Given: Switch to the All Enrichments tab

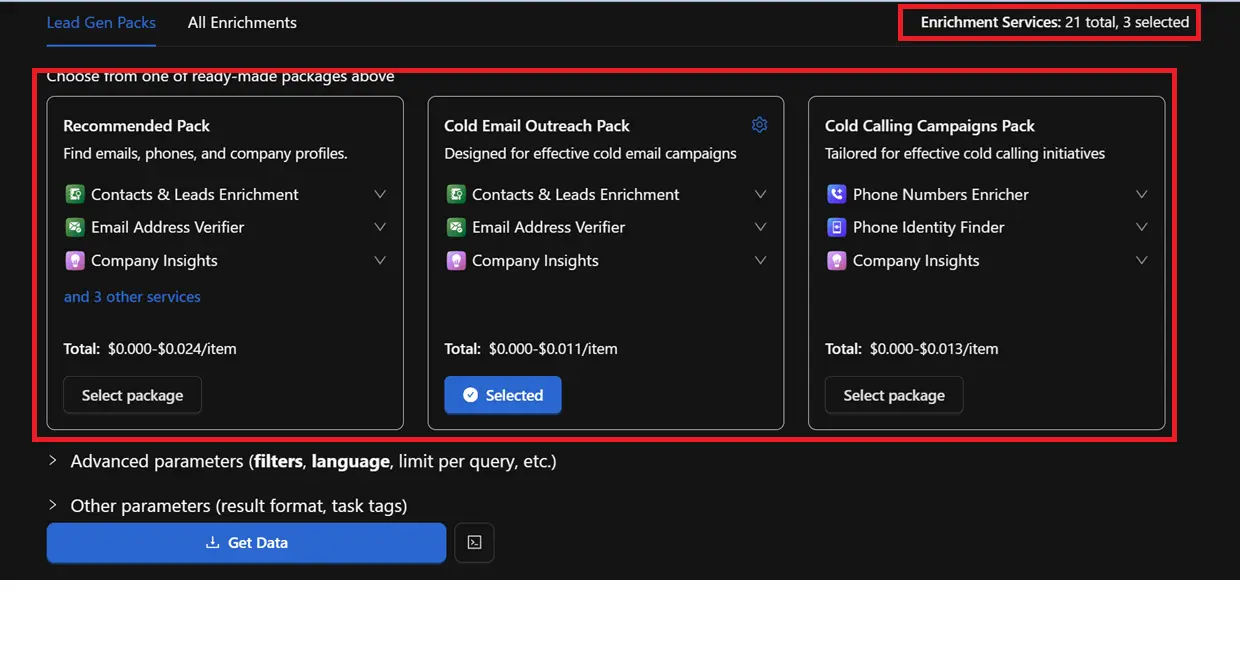Looking at the screenshot, I should point(242,22).
